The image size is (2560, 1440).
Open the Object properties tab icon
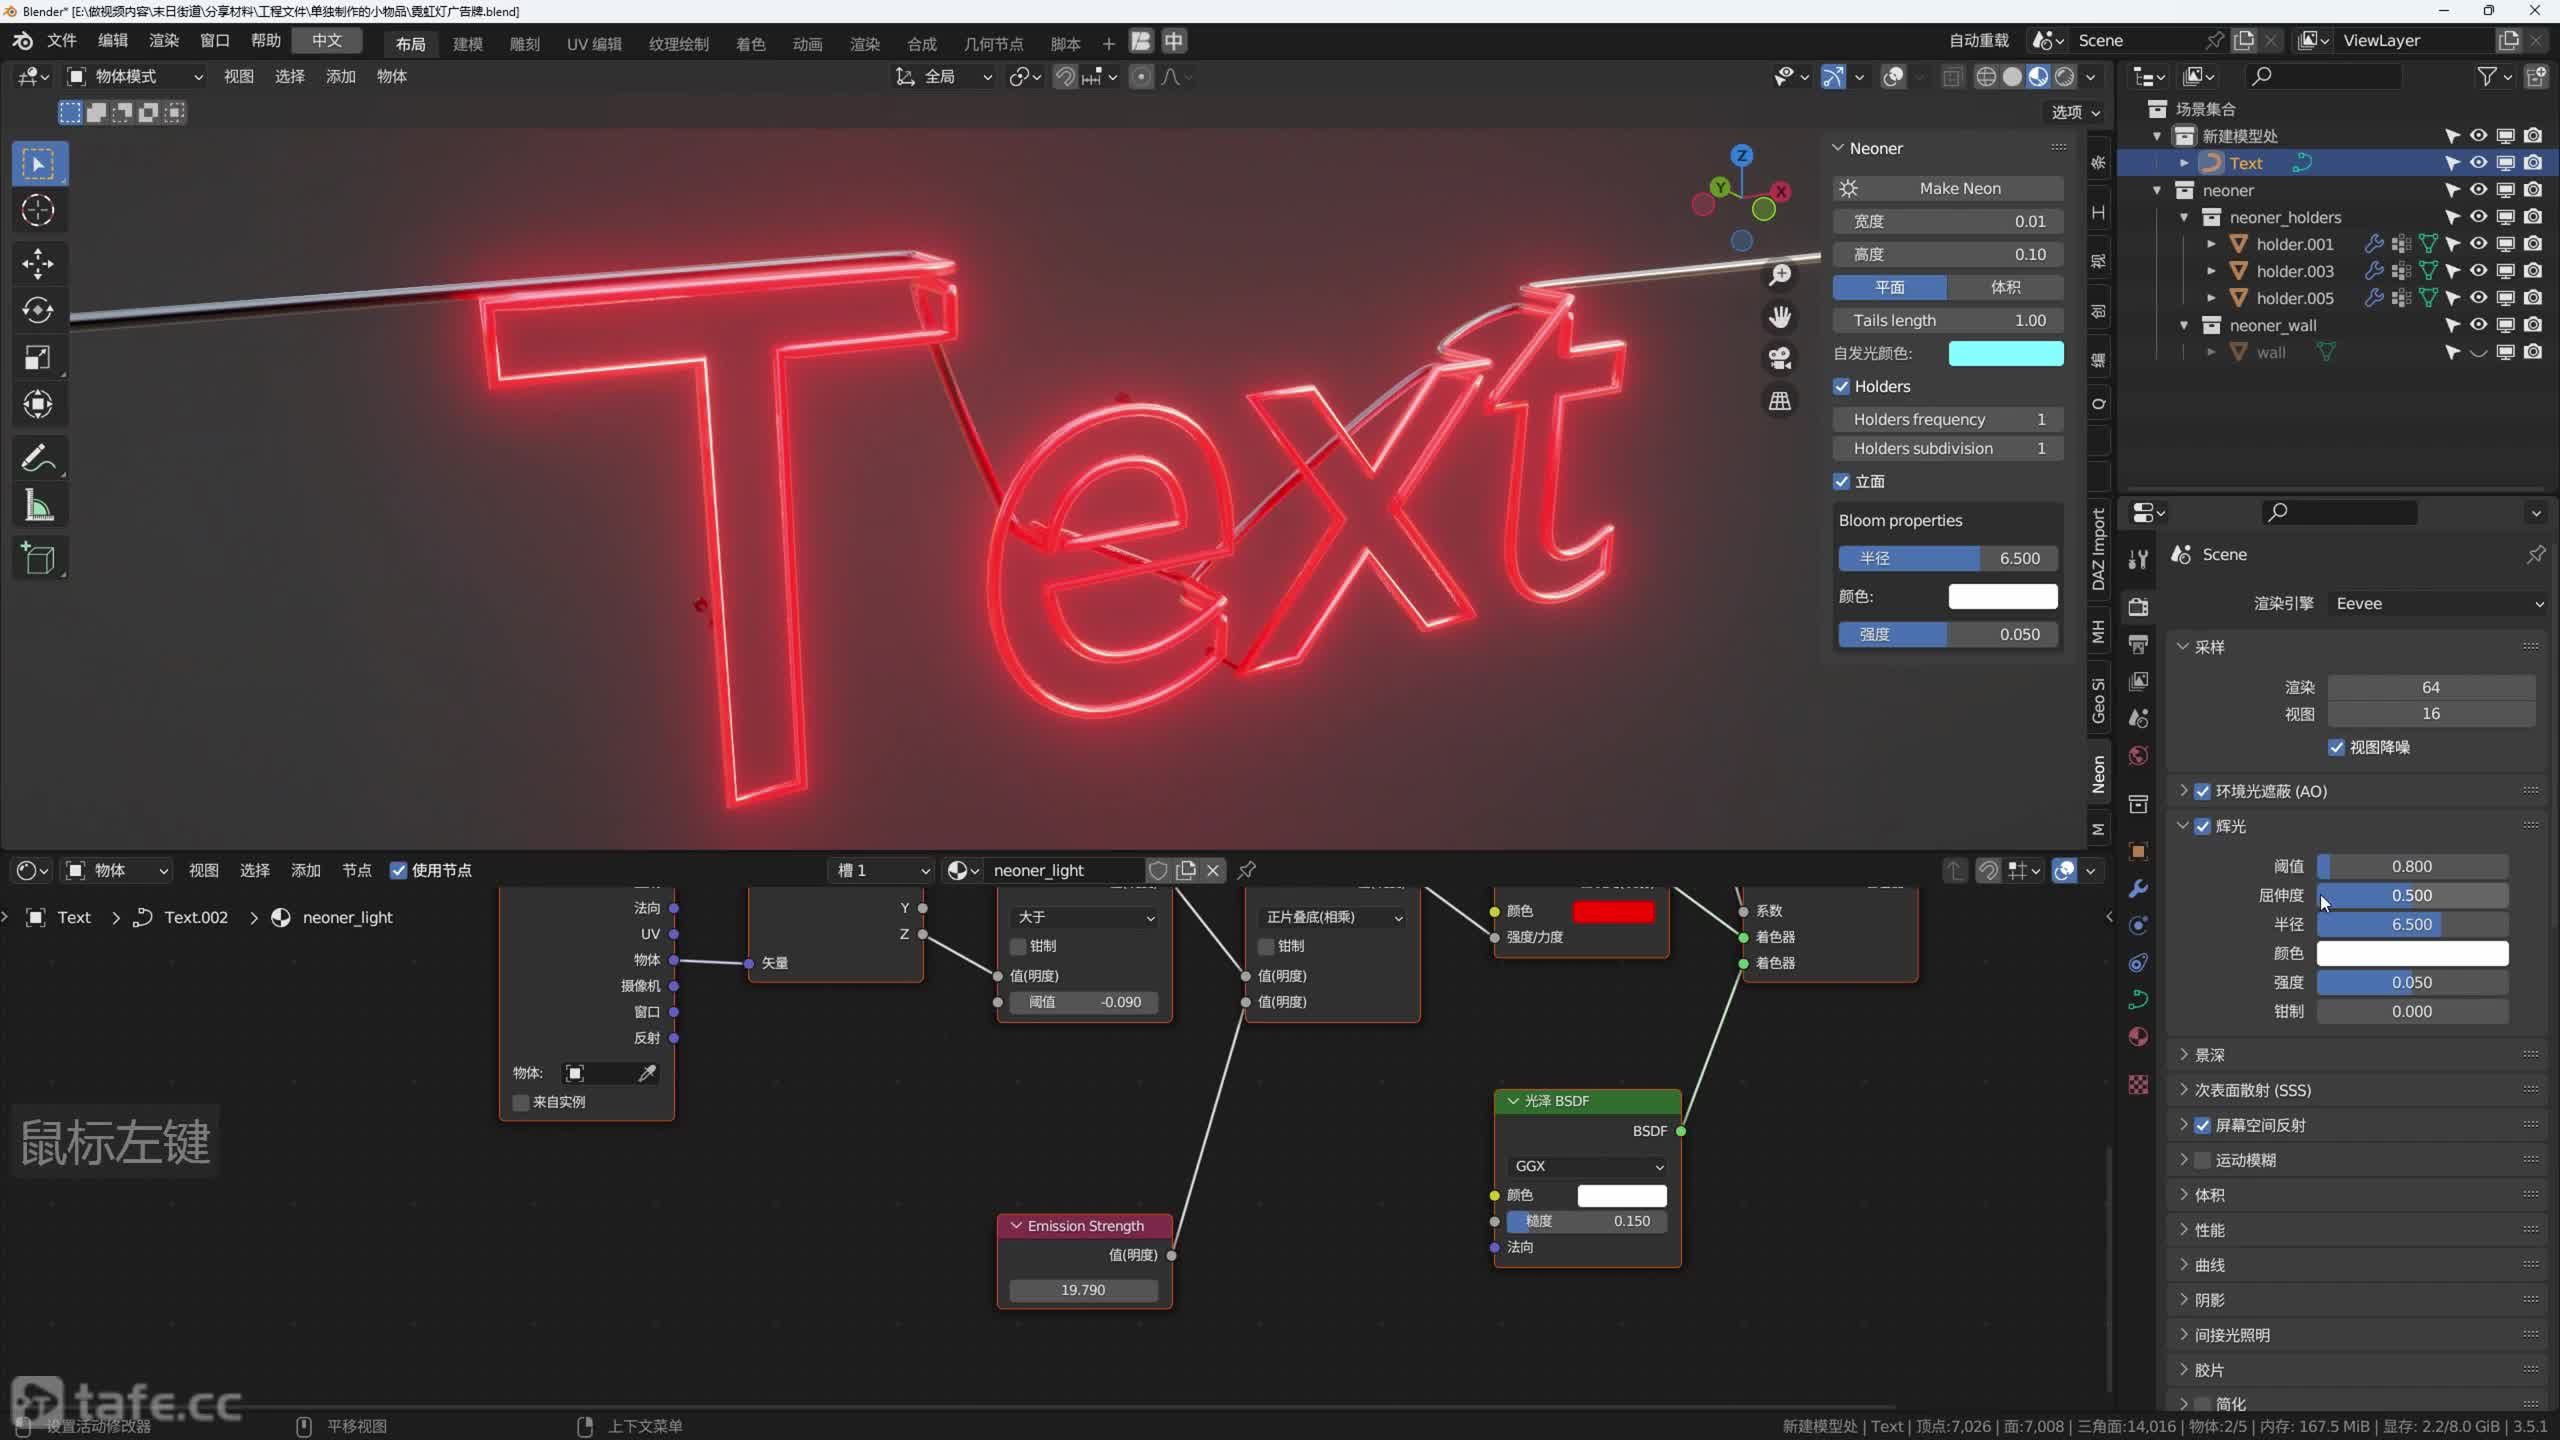(x=2138, y=852)
